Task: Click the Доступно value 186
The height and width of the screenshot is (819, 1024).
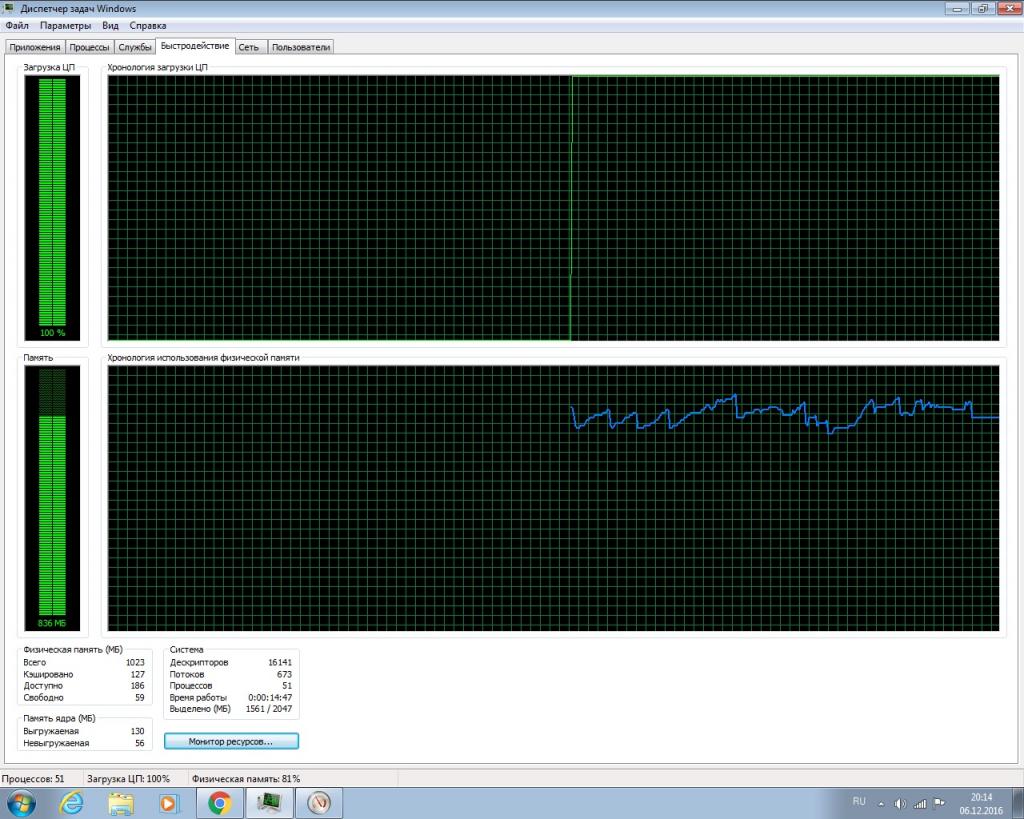Action: click(x=137, y=686)
